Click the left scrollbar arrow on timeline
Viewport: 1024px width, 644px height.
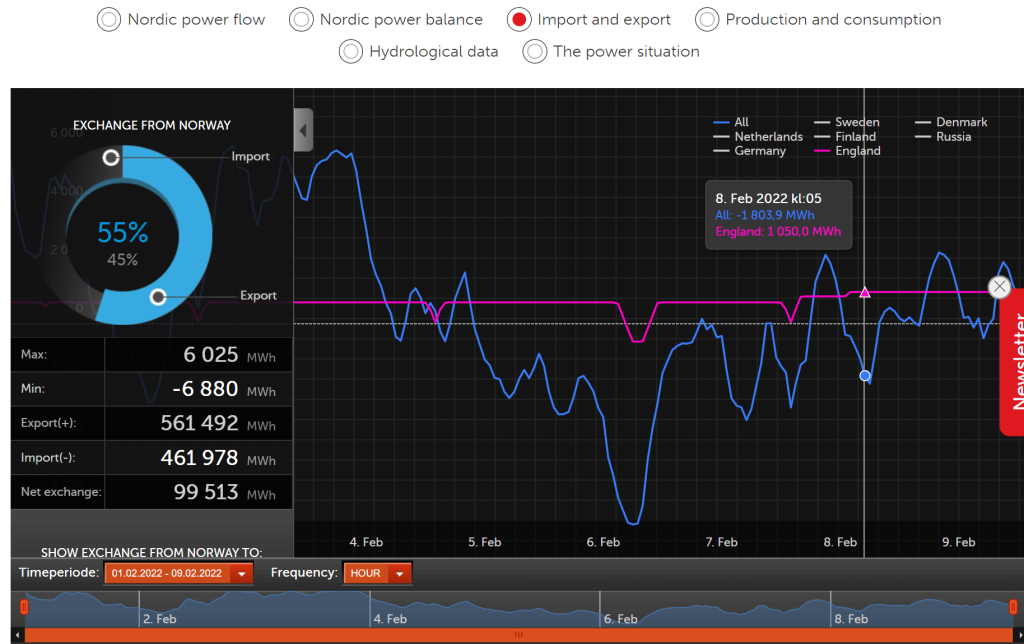pyautogui.click(x=17, y=635)
